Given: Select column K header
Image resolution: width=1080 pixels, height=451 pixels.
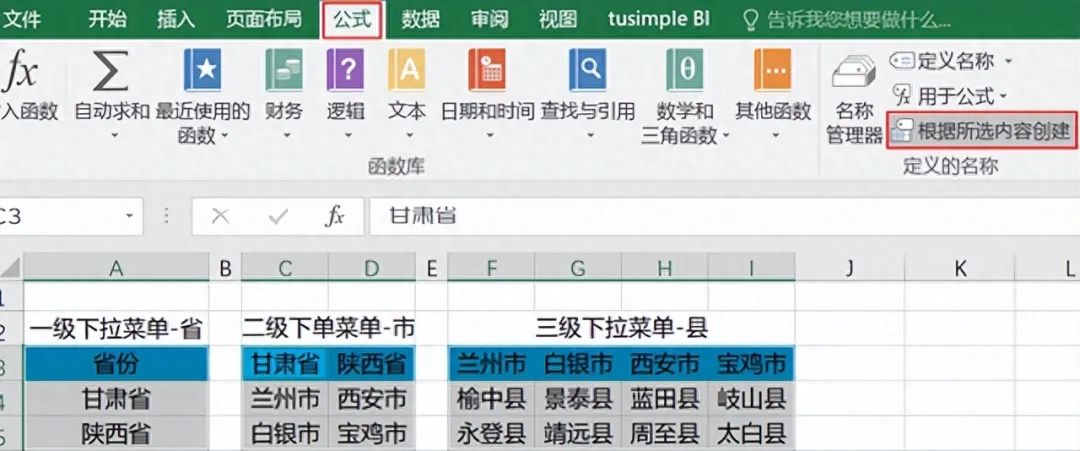Looking at the screenshot, I should [x=960, y=268].
